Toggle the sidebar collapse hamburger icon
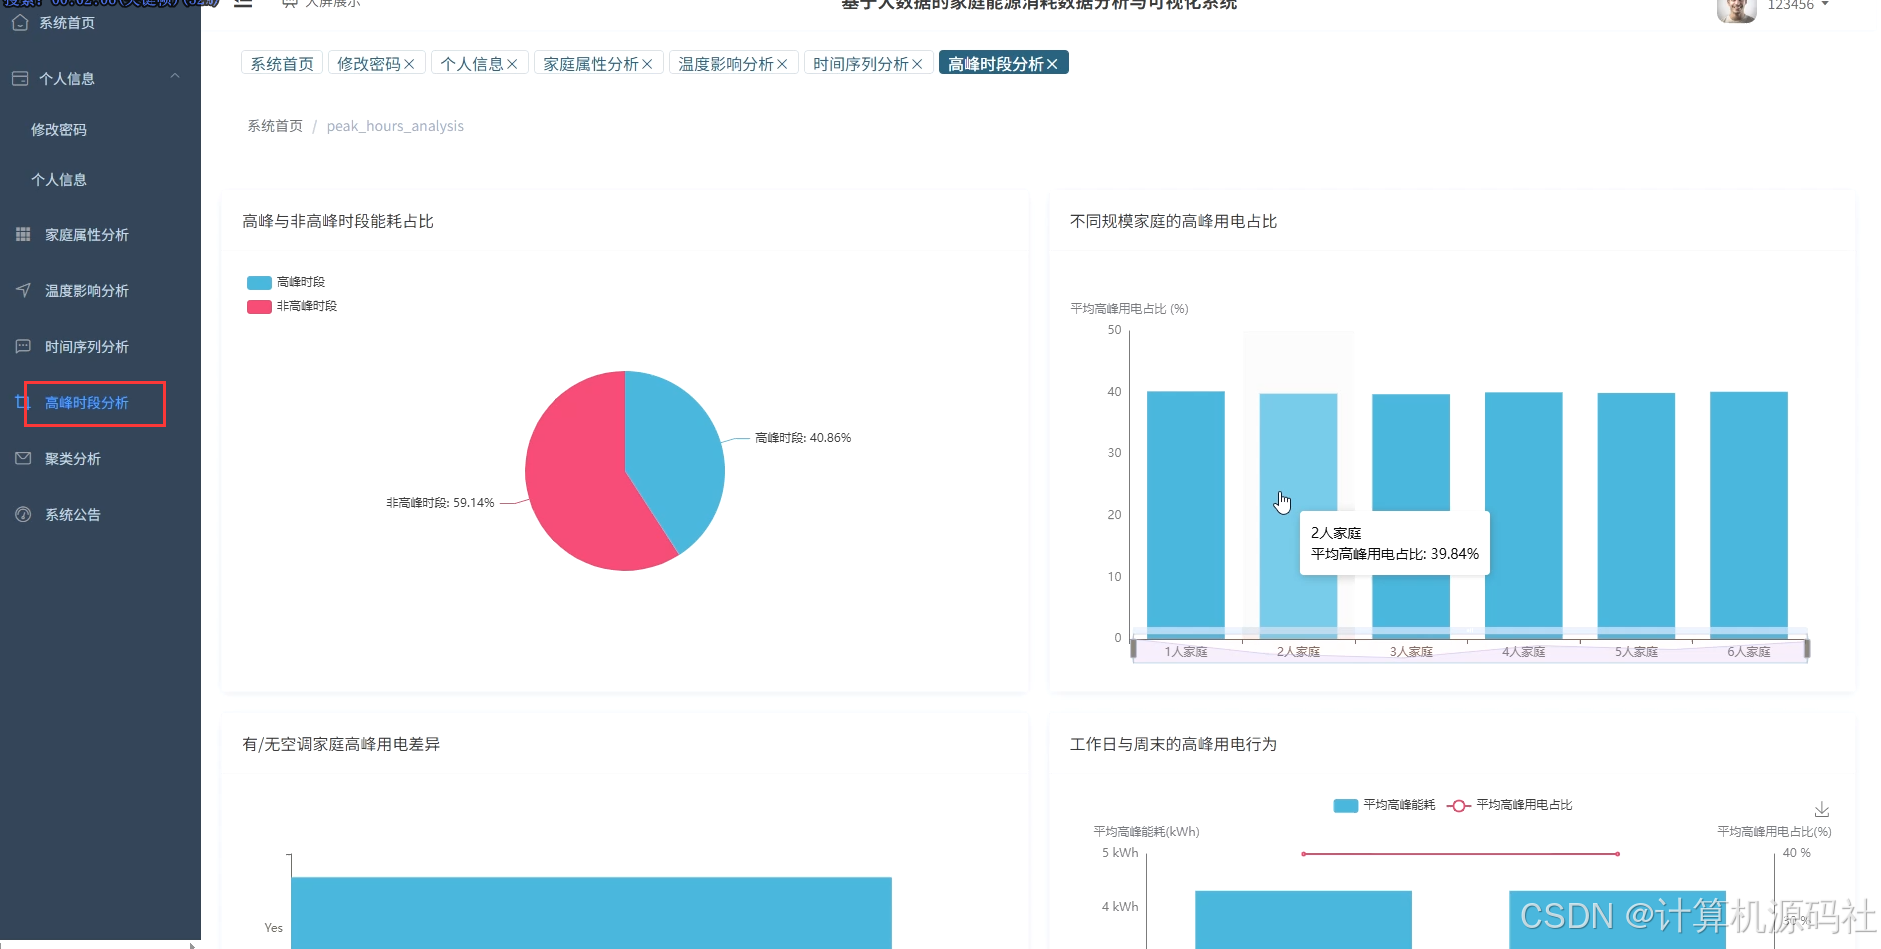This screenshot has width=1881, height=949. pos(243,3)
